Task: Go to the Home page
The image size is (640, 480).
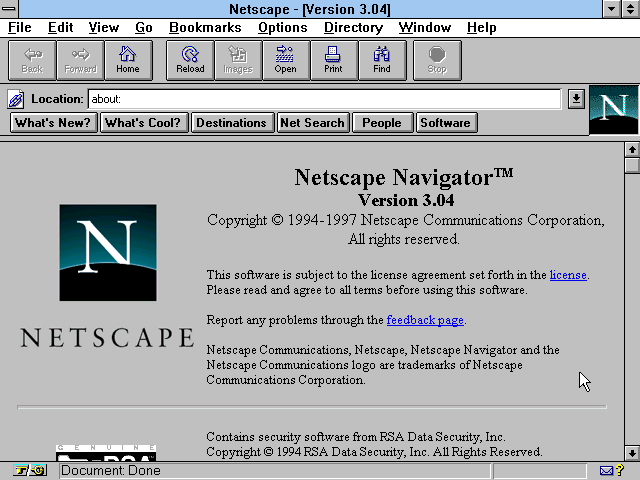Action: (x=128, y=60)
